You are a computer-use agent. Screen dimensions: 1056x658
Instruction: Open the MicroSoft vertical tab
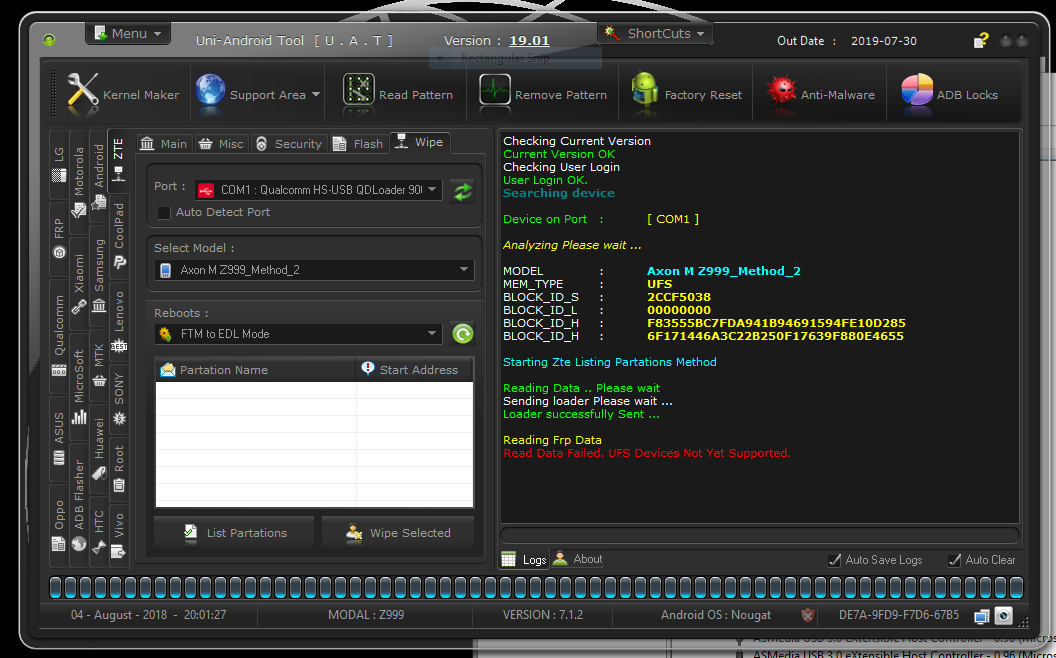79,386
